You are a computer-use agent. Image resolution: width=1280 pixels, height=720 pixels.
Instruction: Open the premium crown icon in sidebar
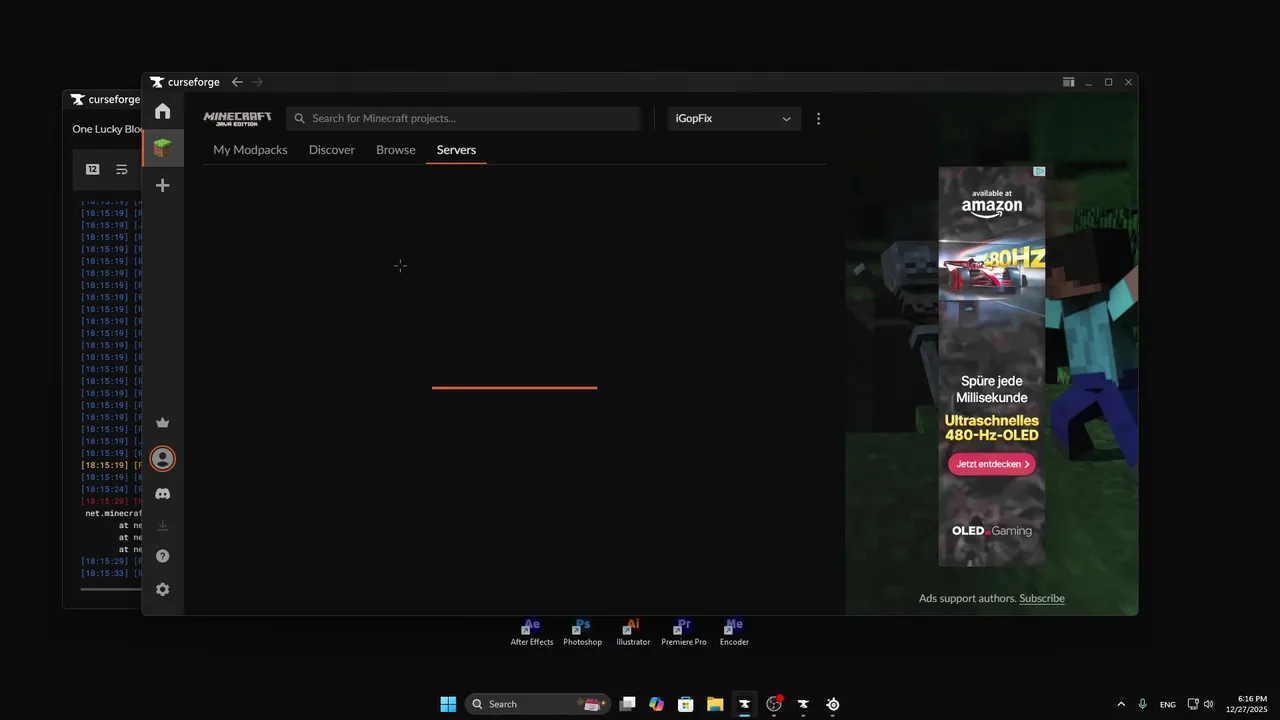pyautogui.click(x=162, y=423)
